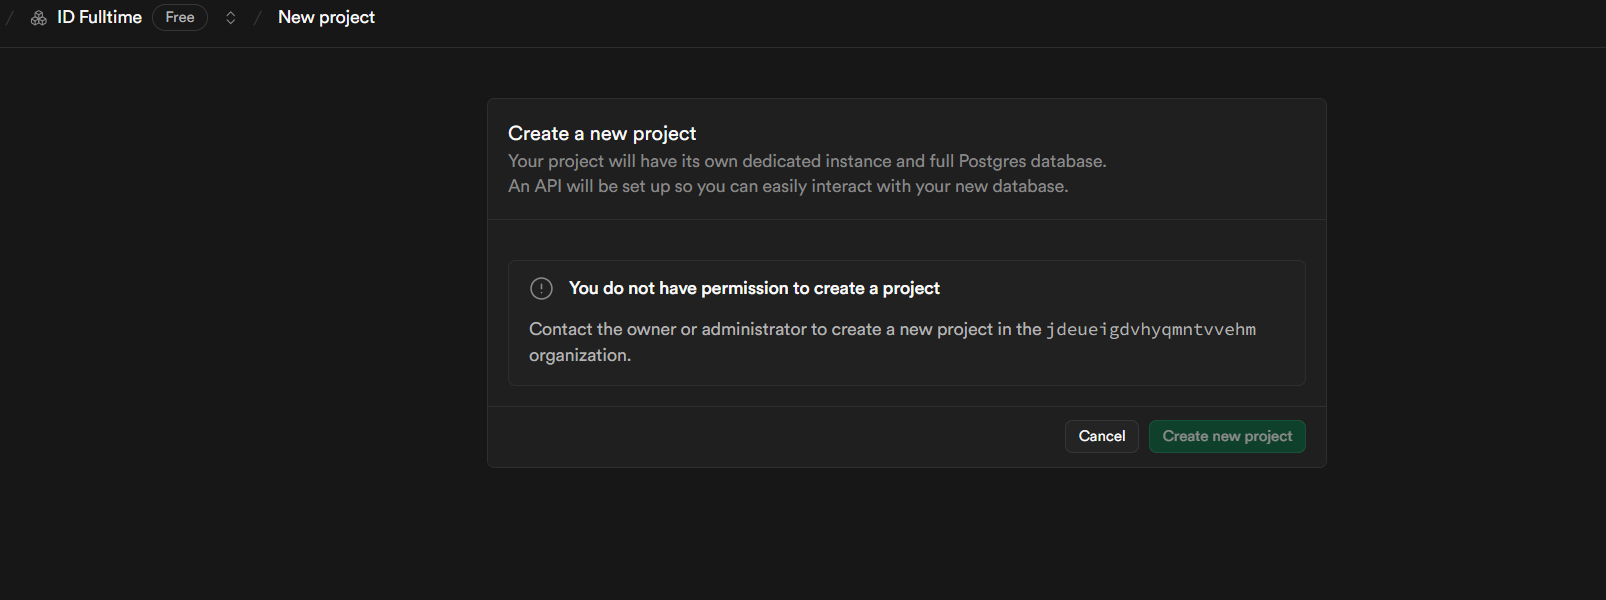Click the Free plan badge

180,18
